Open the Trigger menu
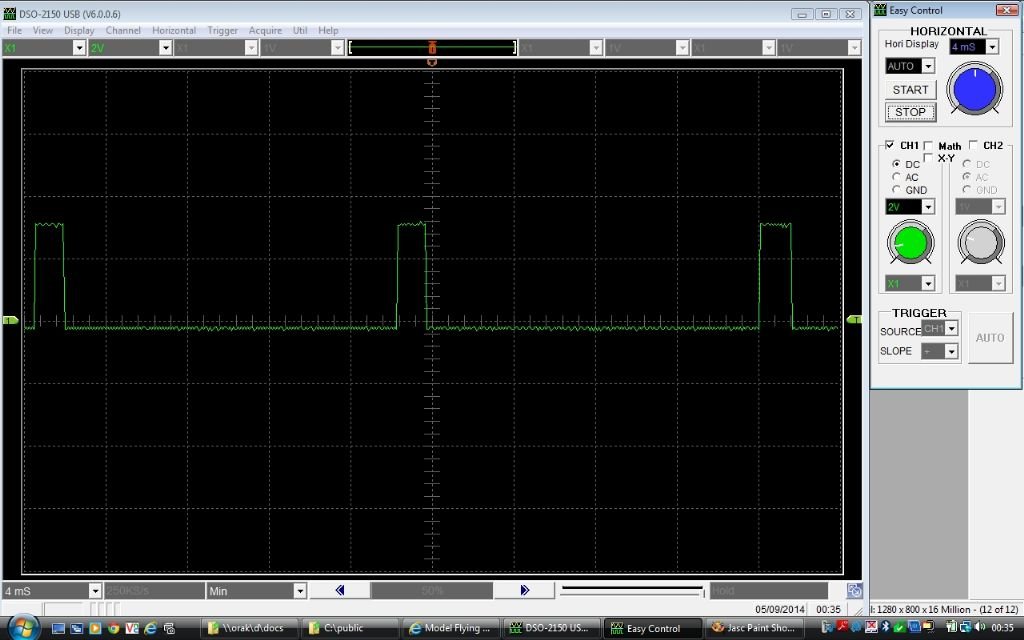Viewport: 1024px width, 640px height. tap(222, 30)
